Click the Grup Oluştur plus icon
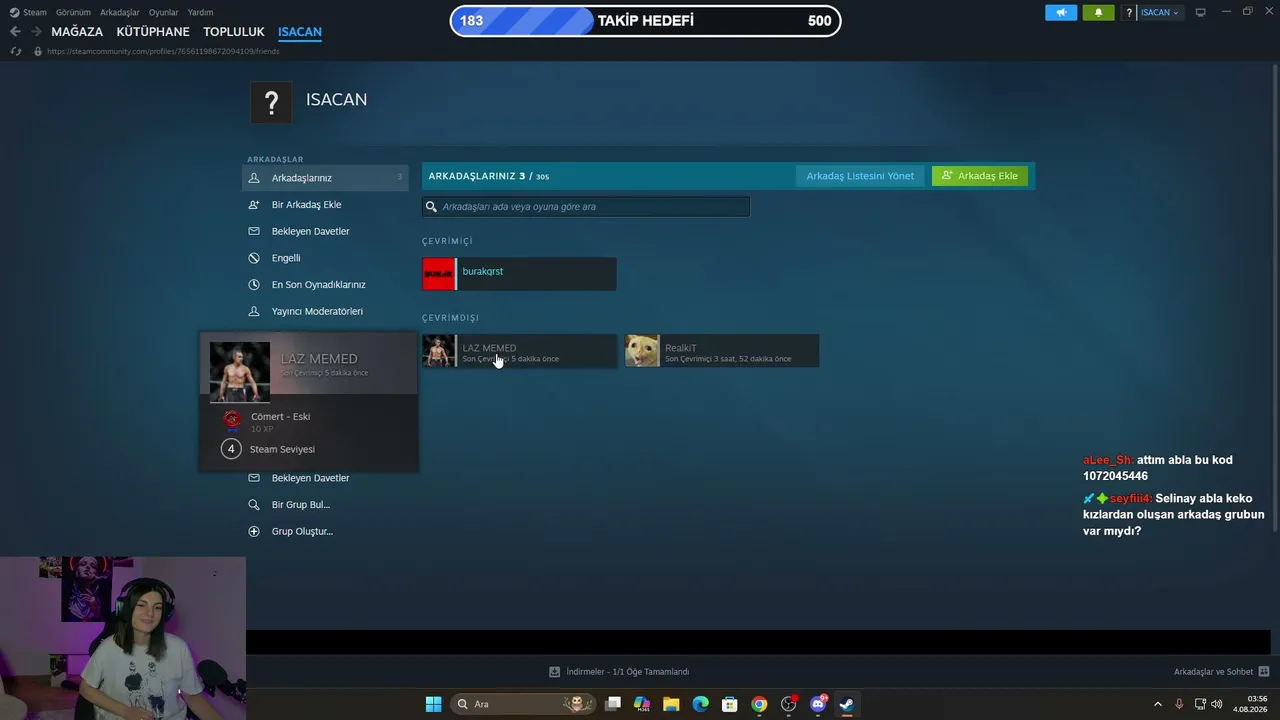 pos(254,532)
